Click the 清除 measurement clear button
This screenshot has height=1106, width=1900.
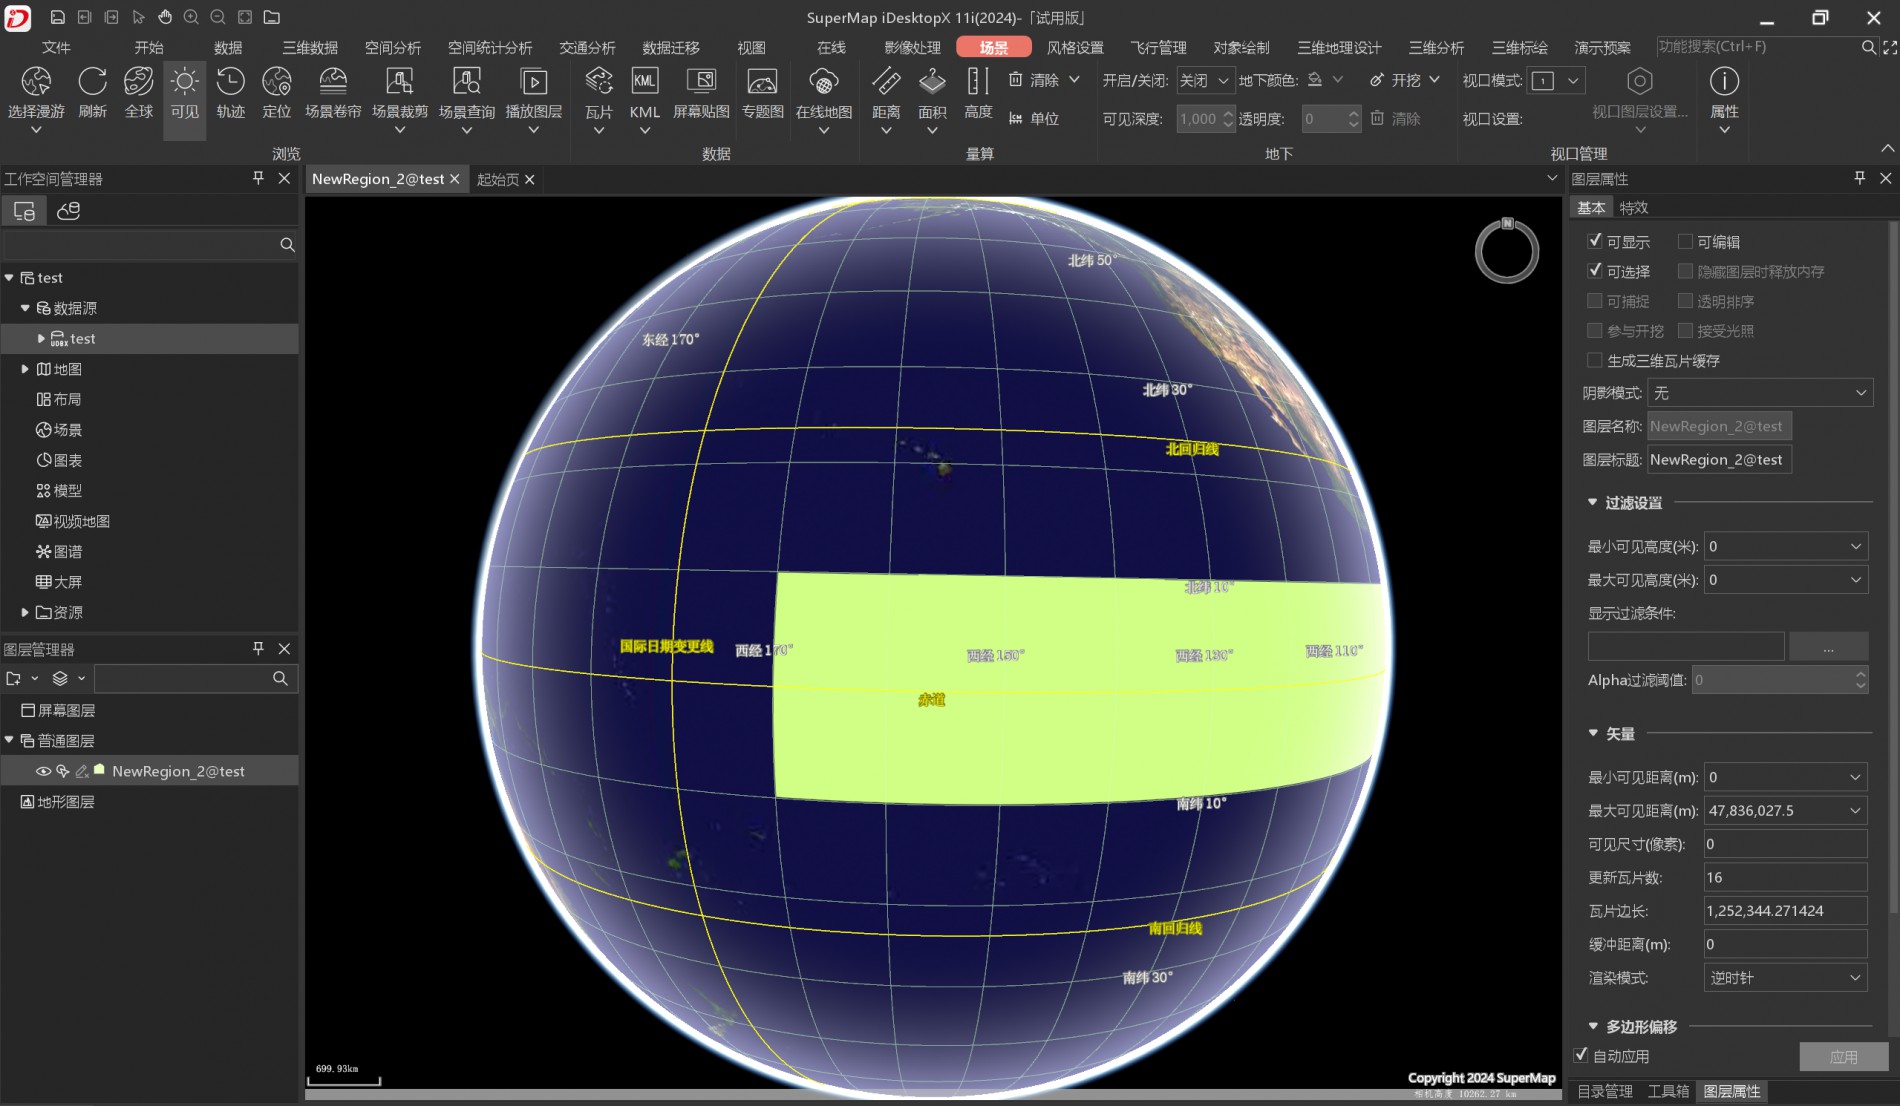1044,80
